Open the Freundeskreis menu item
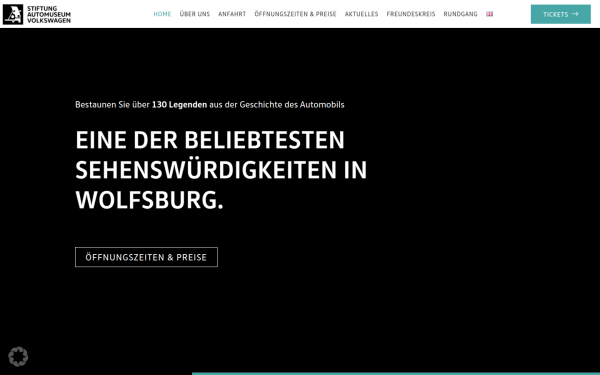 coord(411,14)
